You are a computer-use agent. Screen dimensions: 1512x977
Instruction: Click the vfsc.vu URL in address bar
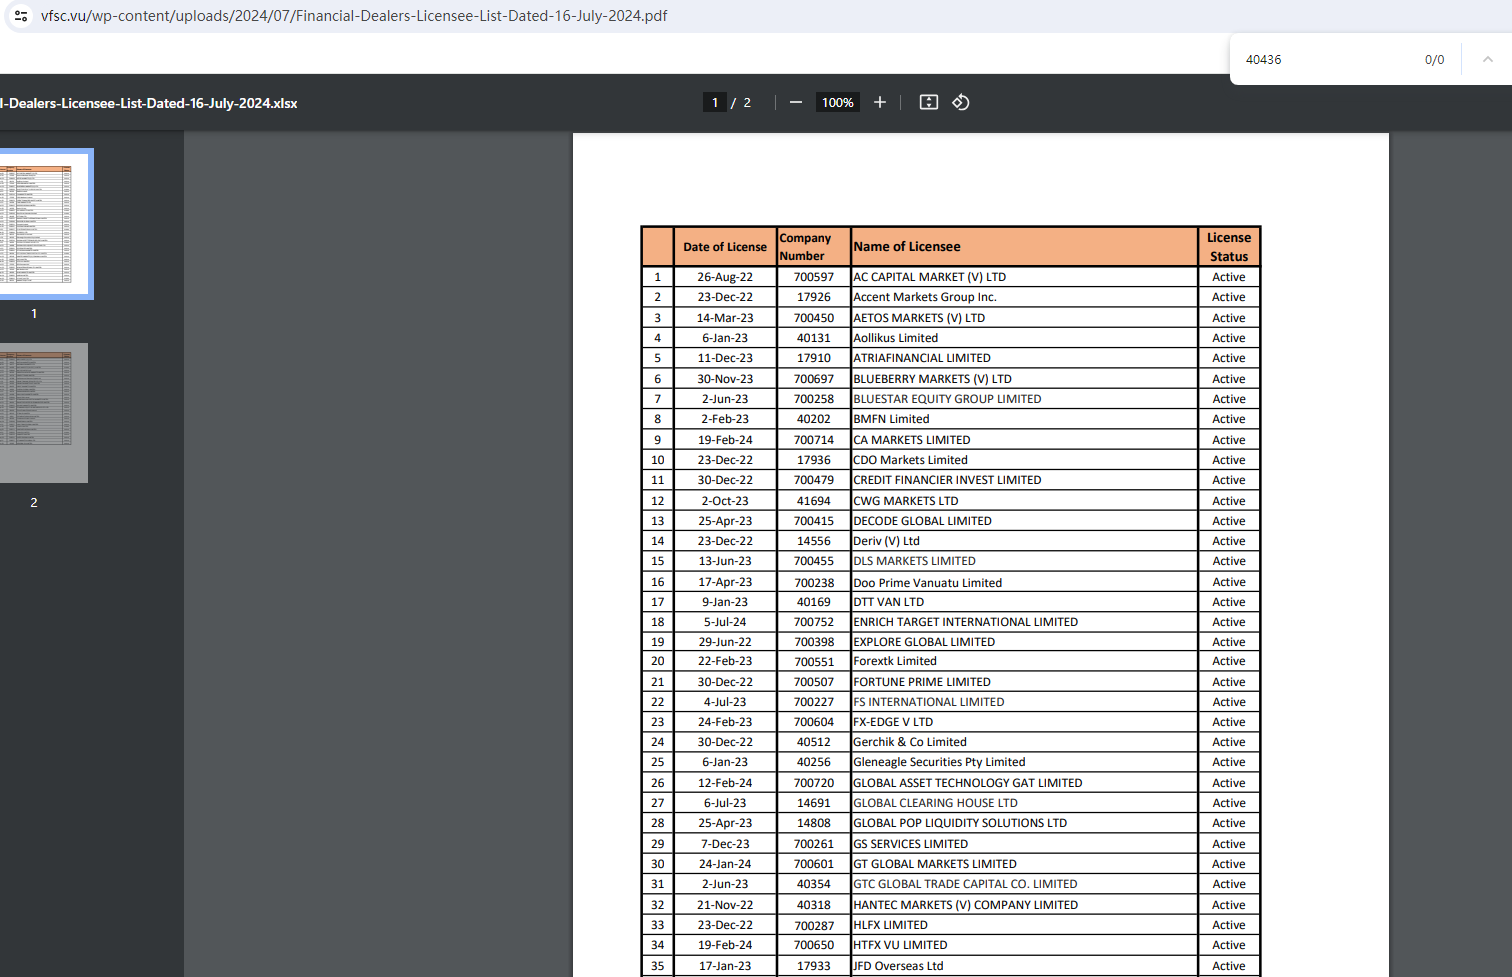coord(354,16)
